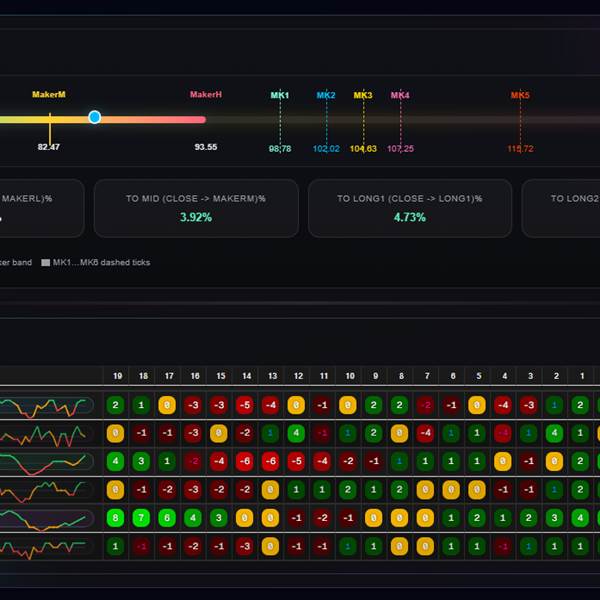Image resolution: width=600 pixels, height=600 pixels.
Task: Click the green 6 cell in column 17
Action: pos(167,518)
